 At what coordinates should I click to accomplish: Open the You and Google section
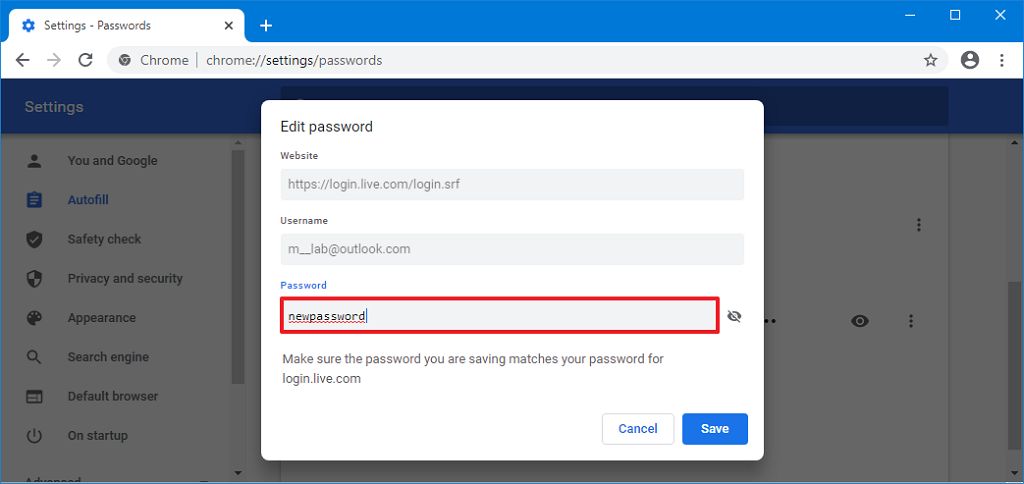pos(112,160)
